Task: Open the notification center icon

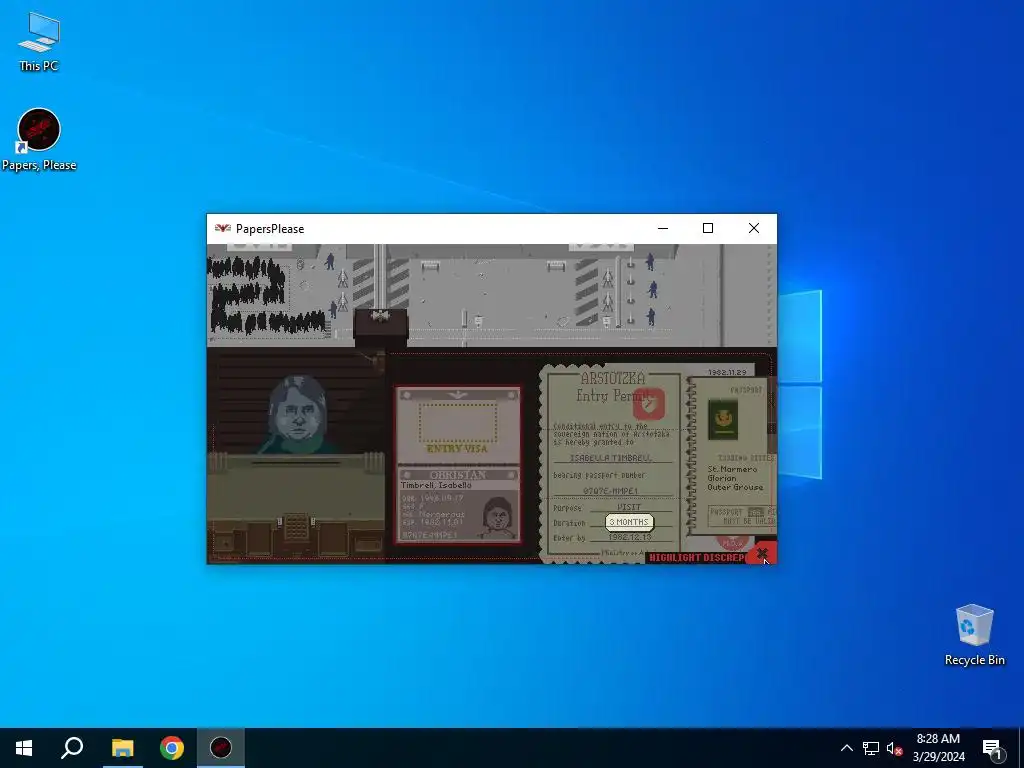Action: 993,748
